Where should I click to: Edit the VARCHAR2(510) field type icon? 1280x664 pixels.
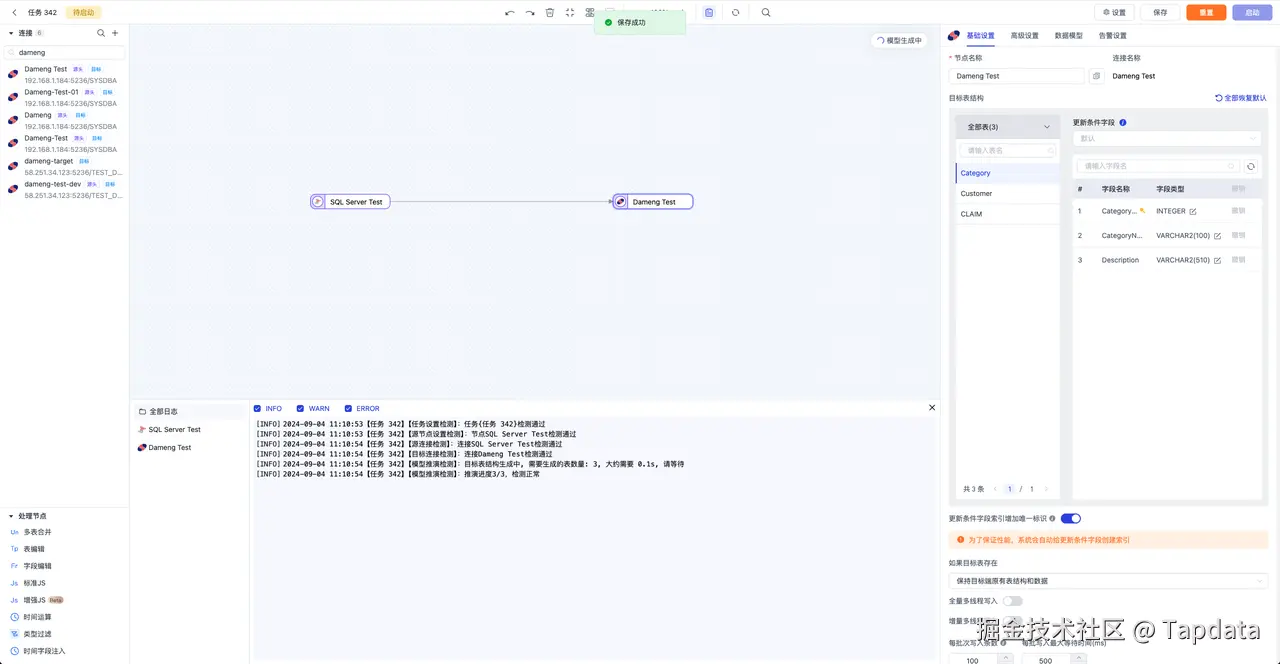pos(1217,260)
